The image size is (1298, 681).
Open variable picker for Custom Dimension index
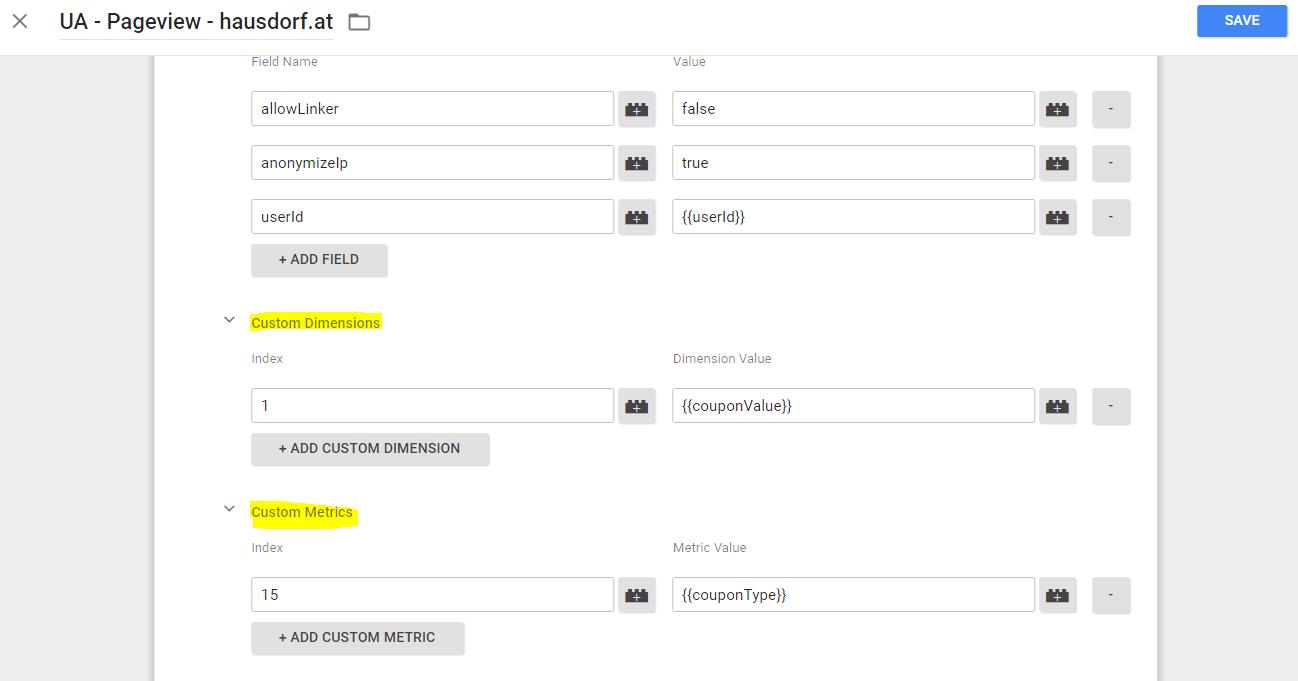[x=637, y=405]
